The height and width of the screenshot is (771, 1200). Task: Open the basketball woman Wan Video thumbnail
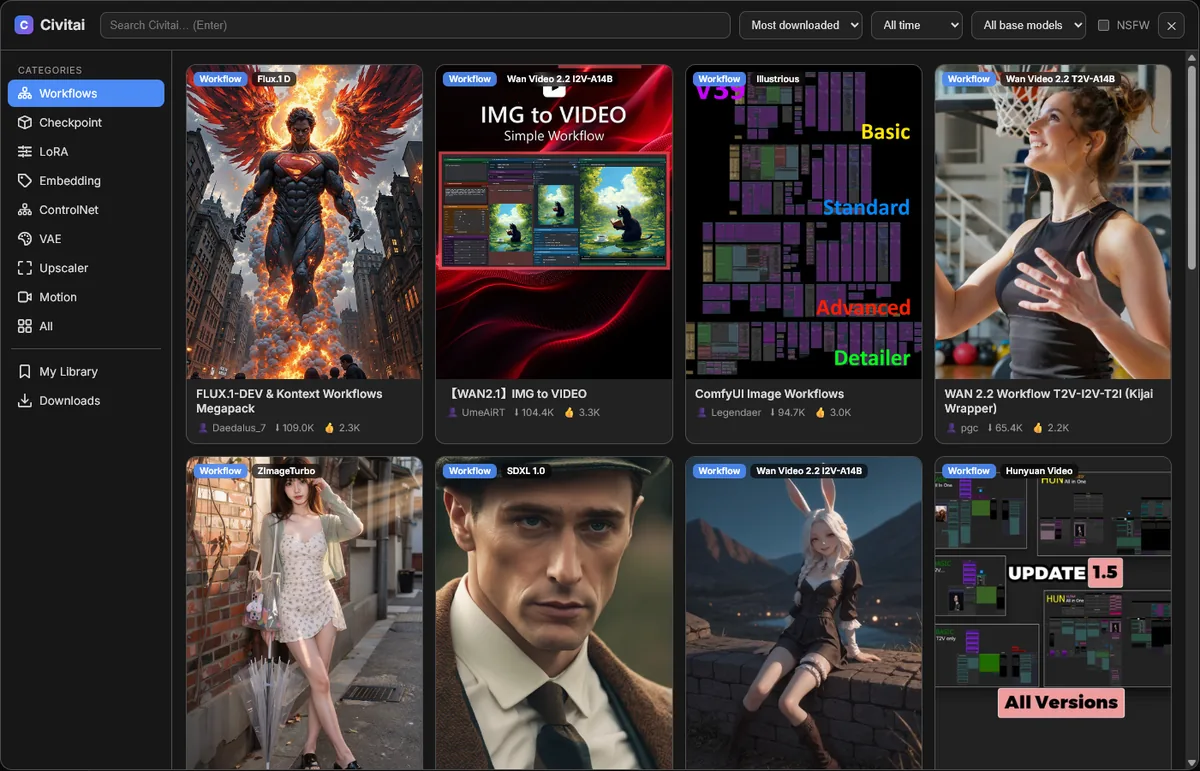click(1053, 222)
